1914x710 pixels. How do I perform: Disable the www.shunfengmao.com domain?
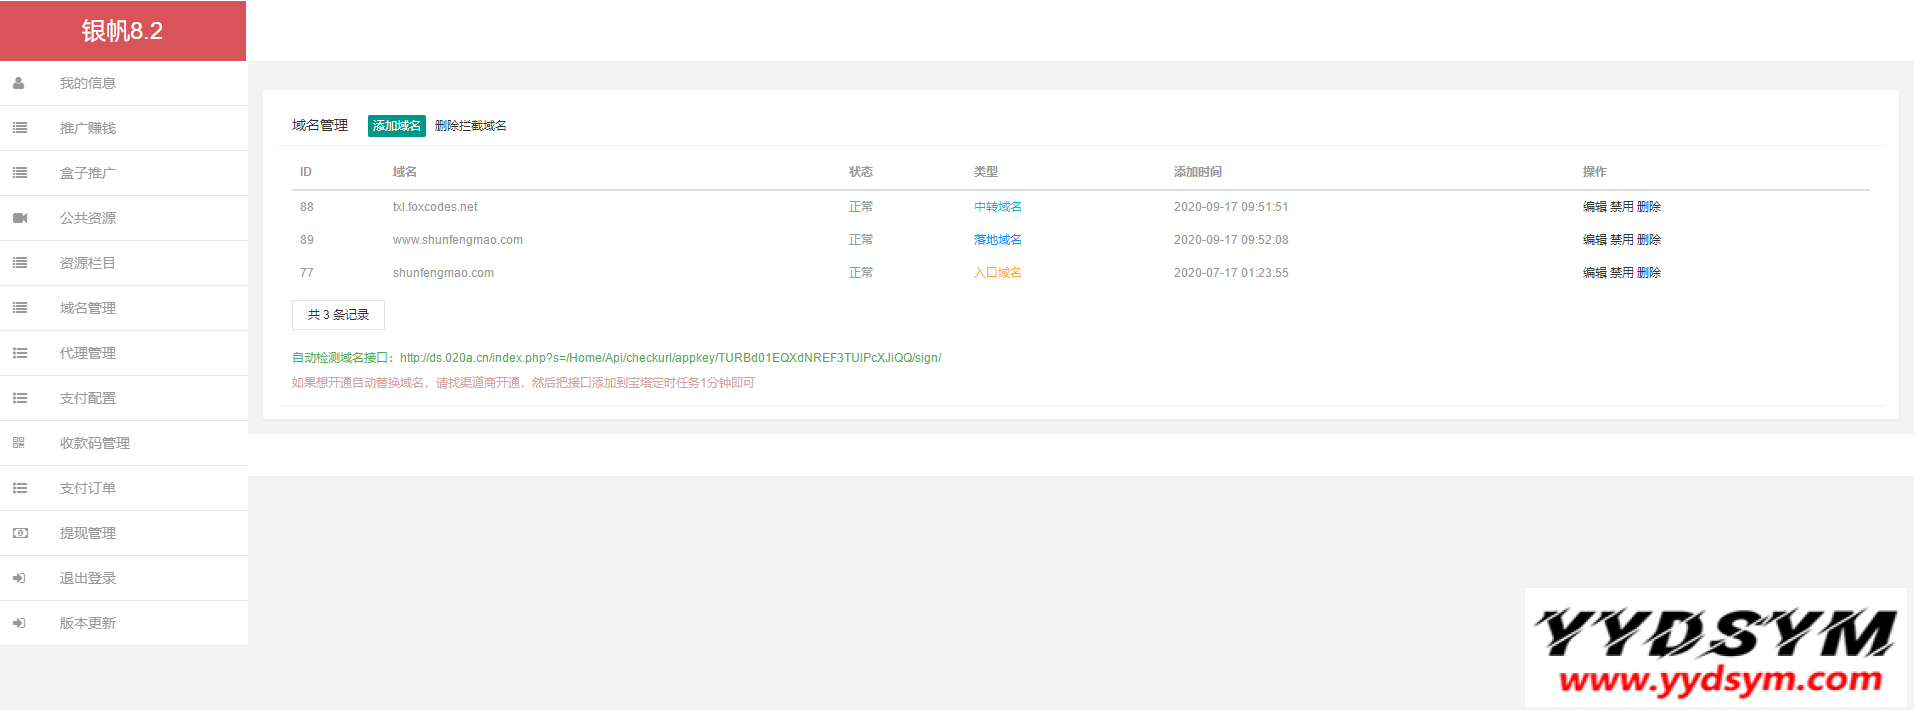[1621, 240]
